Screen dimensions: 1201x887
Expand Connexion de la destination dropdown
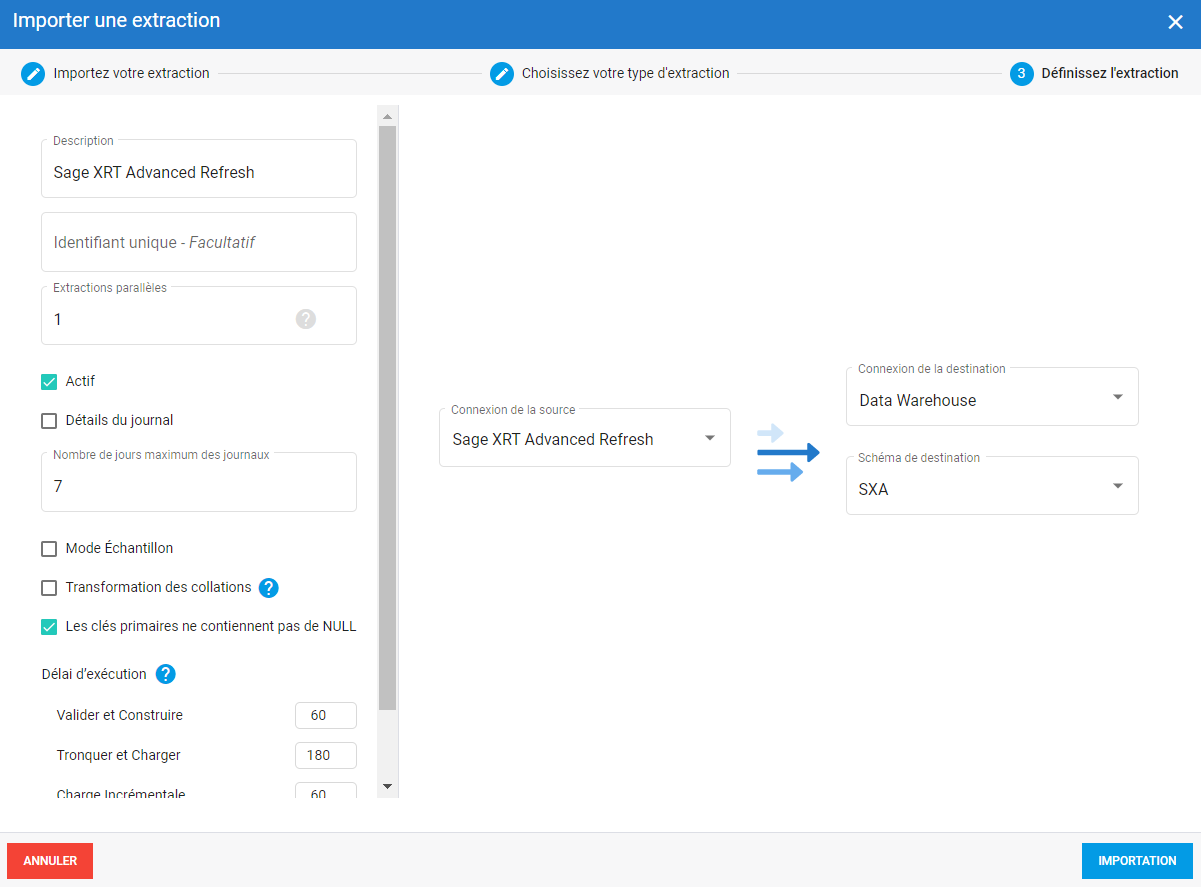click(x=991, y=398)
